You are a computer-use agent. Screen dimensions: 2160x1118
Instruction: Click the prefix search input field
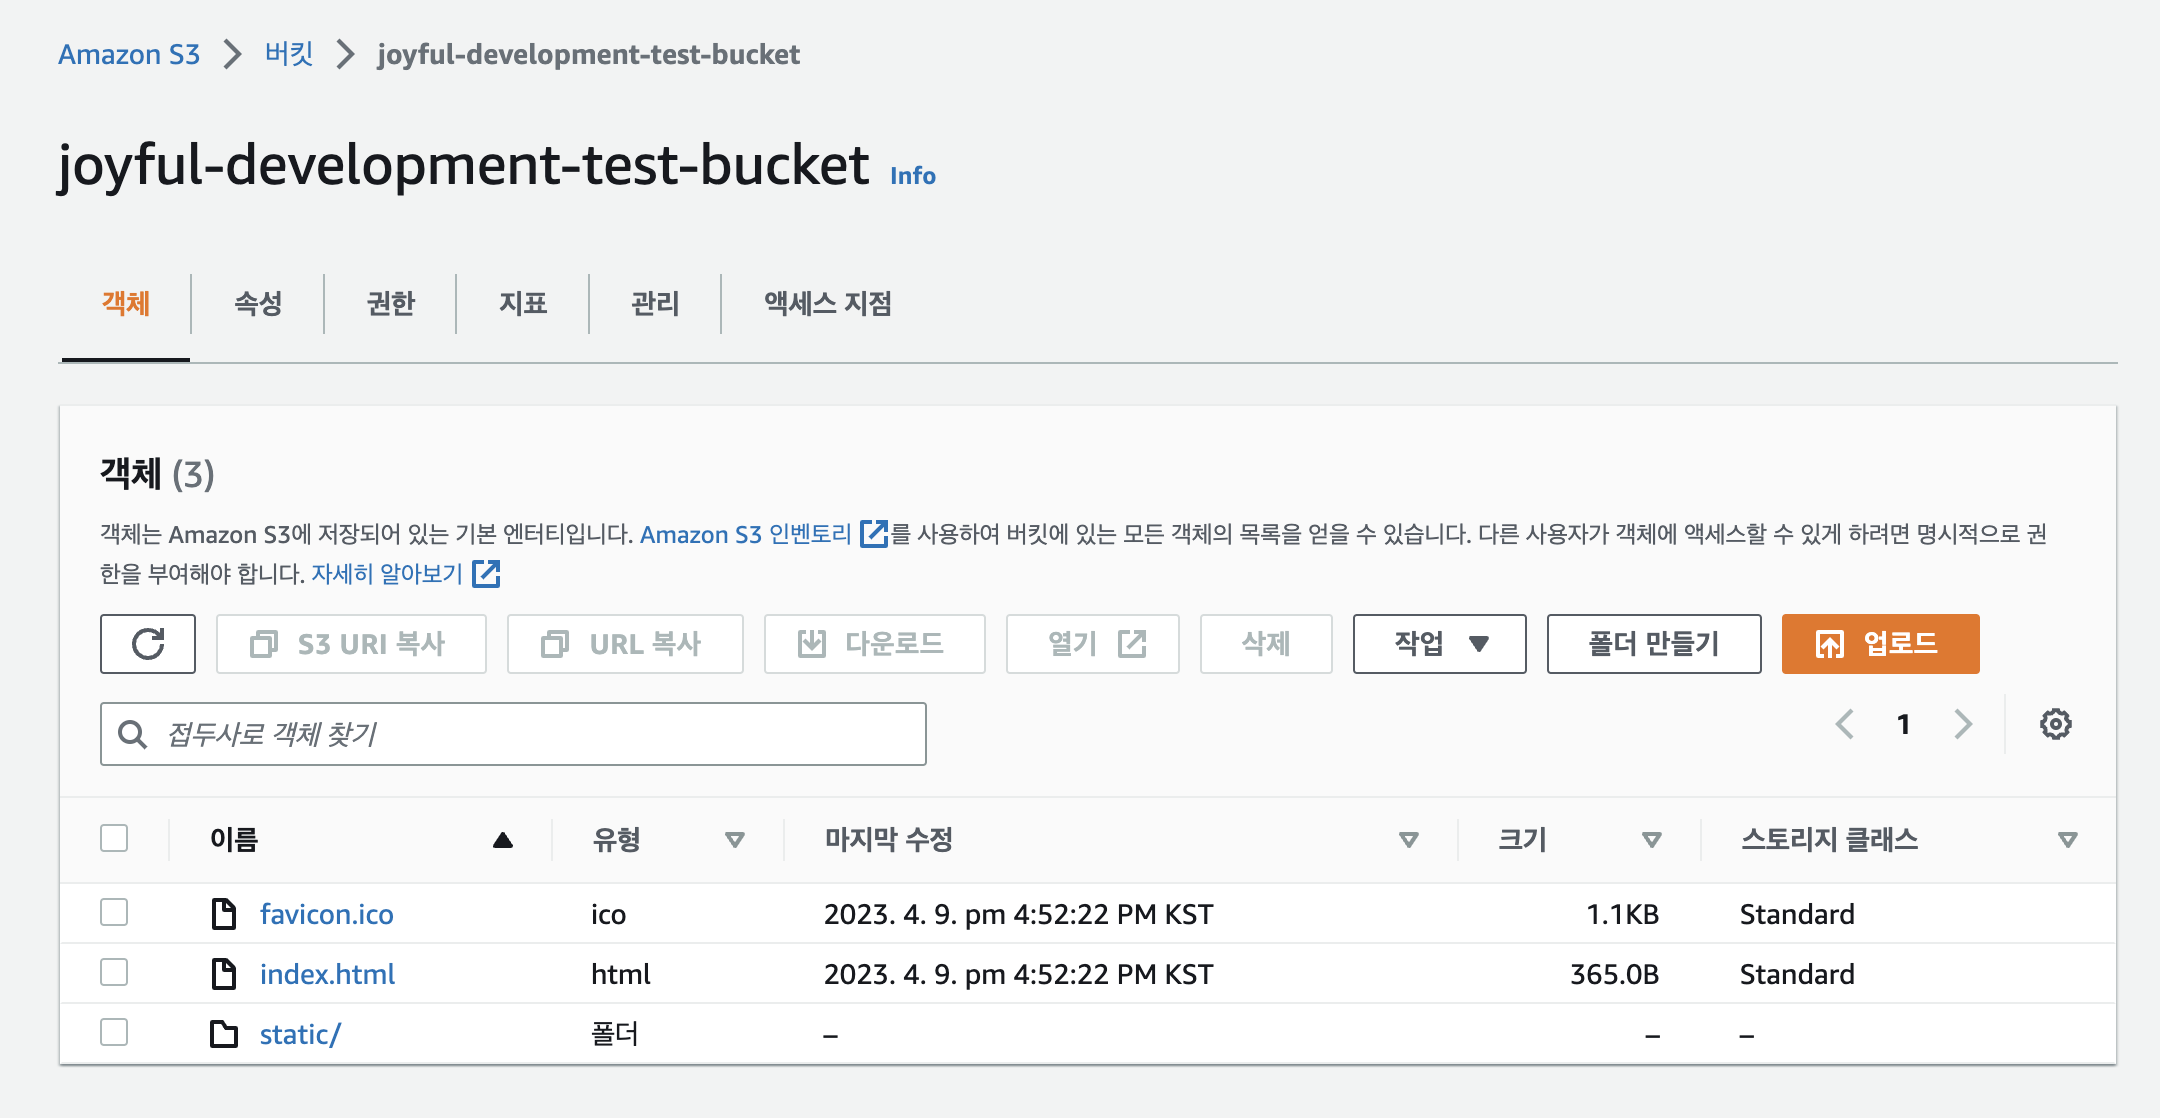[540, 735]
